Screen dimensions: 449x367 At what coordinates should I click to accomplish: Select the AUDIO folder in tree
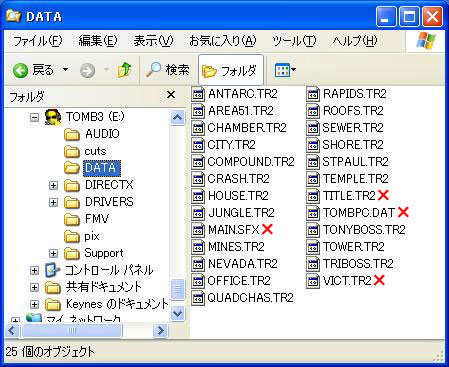92,134
